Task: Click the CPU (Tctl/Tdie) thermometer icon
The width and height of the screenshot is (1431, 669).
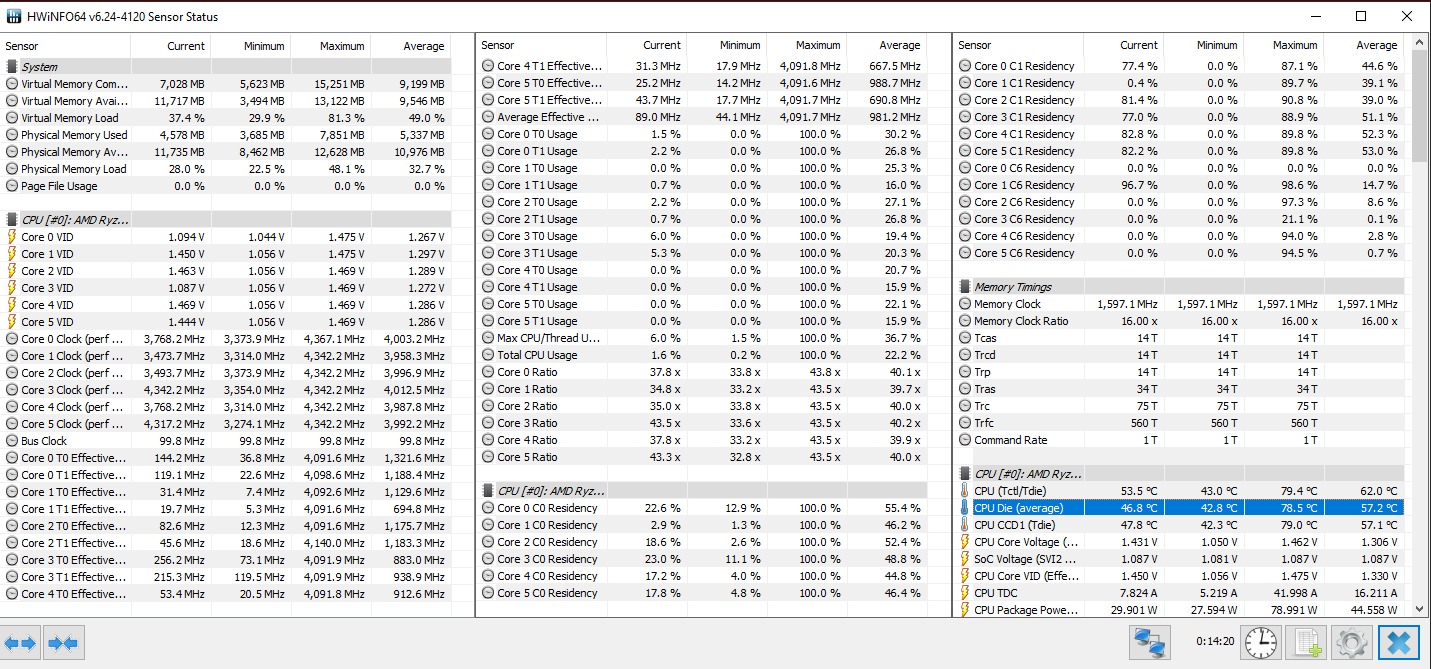Action: 965,491
